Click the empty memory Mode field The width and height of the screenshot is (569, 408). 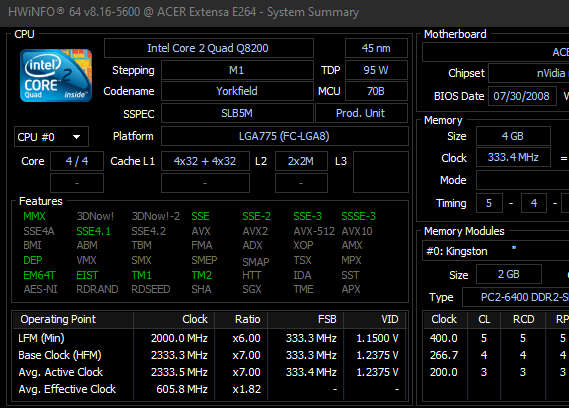pyautogui.click(x=523, y=180)
